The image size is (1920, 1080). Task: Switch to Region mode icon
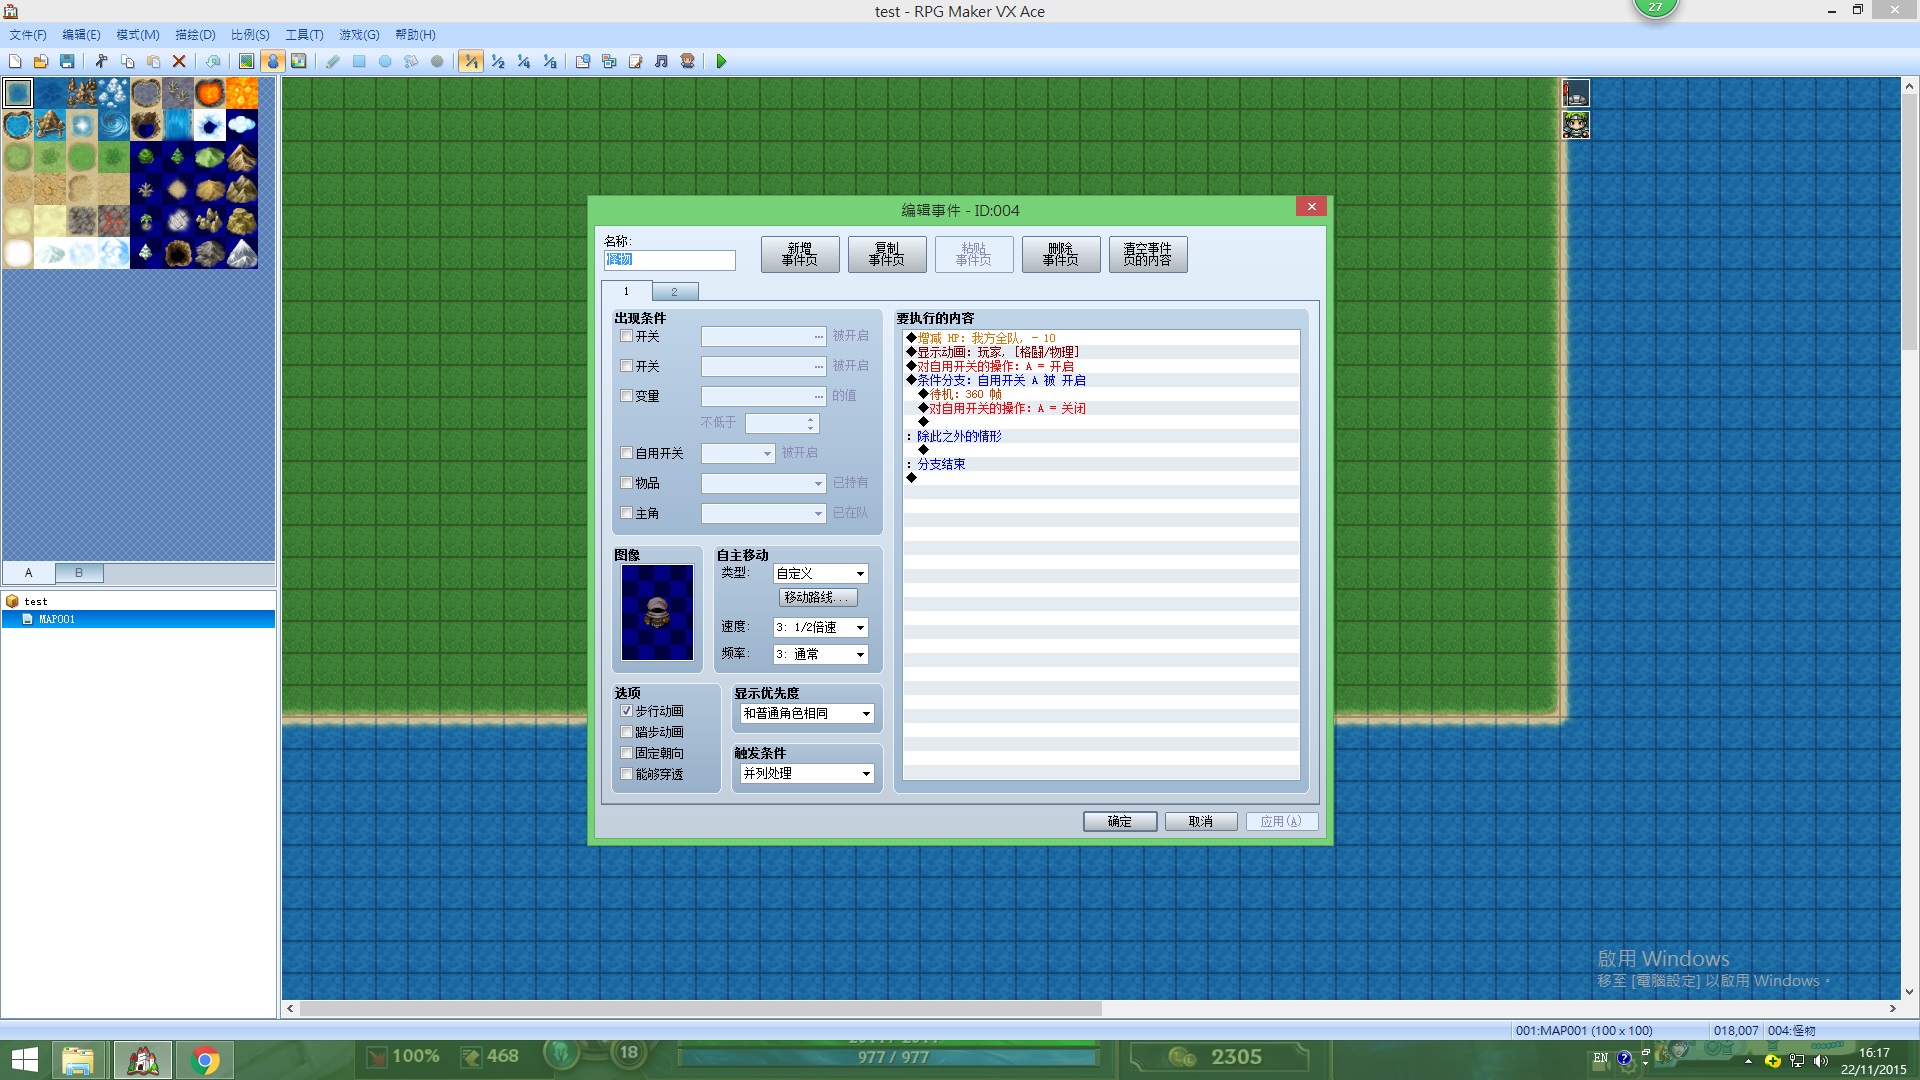point(298,62)
